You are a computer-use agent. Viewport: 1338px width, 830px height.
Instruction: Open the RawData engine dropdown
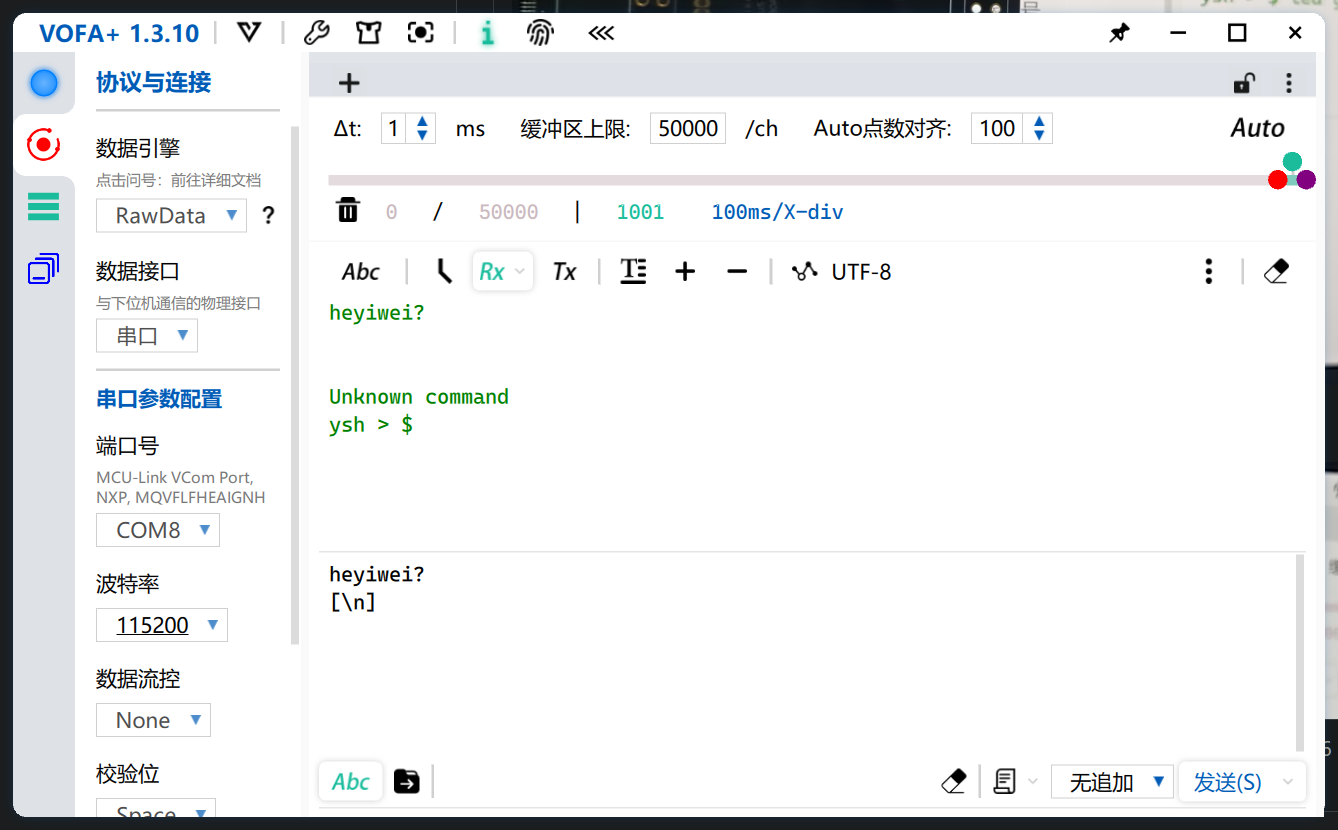pyautogui.click(x=171, y=215)
